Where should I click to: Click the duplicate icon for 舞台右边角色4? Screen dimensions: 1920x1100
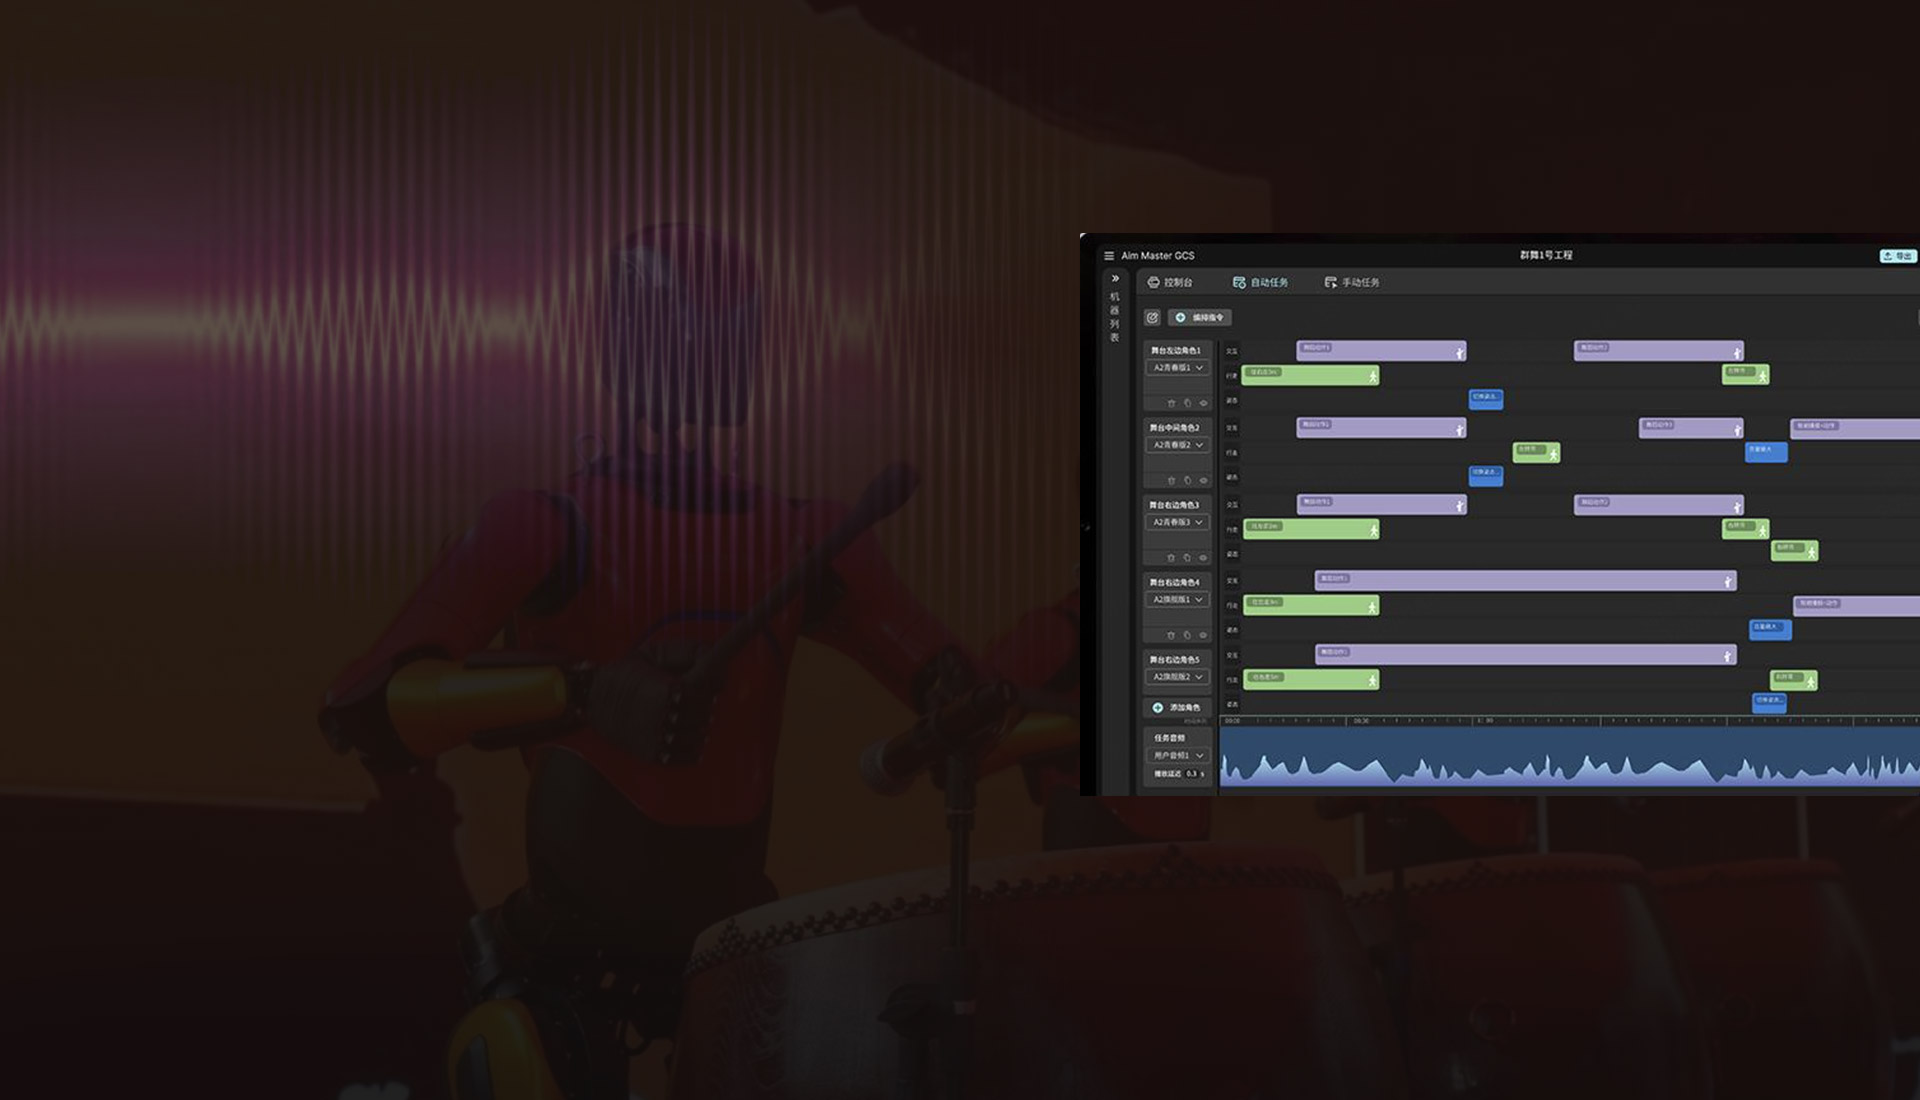[1187, 635]
